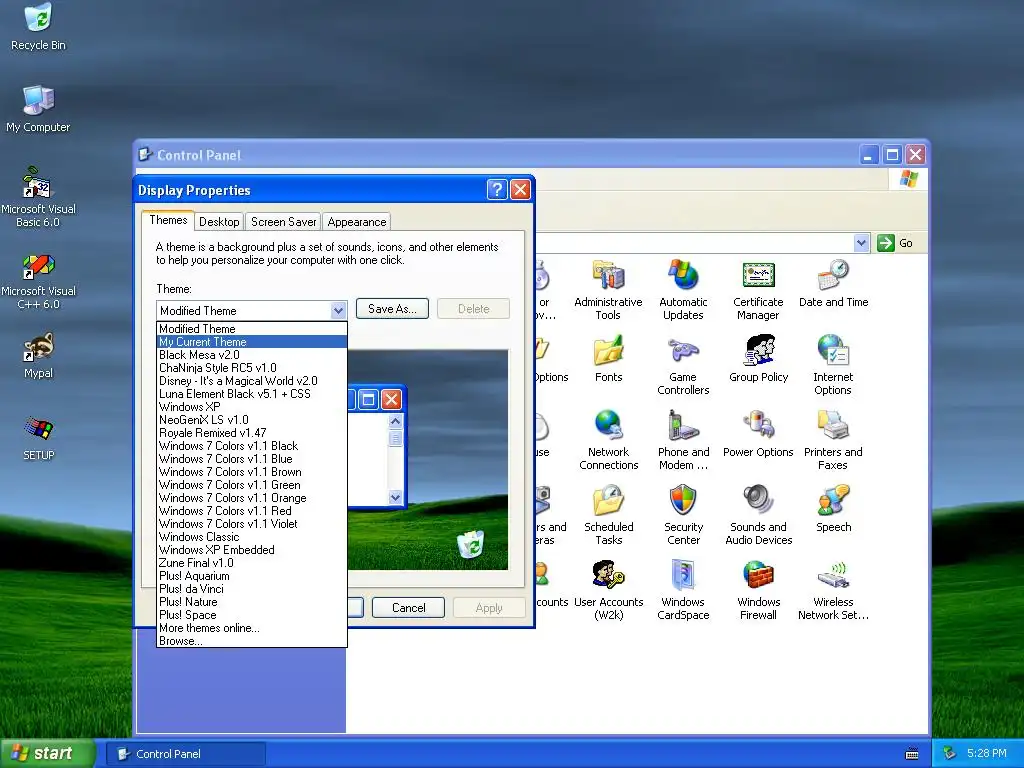The height and width of the screenshot is (768, 1024).
Task: Open User Accounts (W2k) icon
Action: (x=608, y=590)
